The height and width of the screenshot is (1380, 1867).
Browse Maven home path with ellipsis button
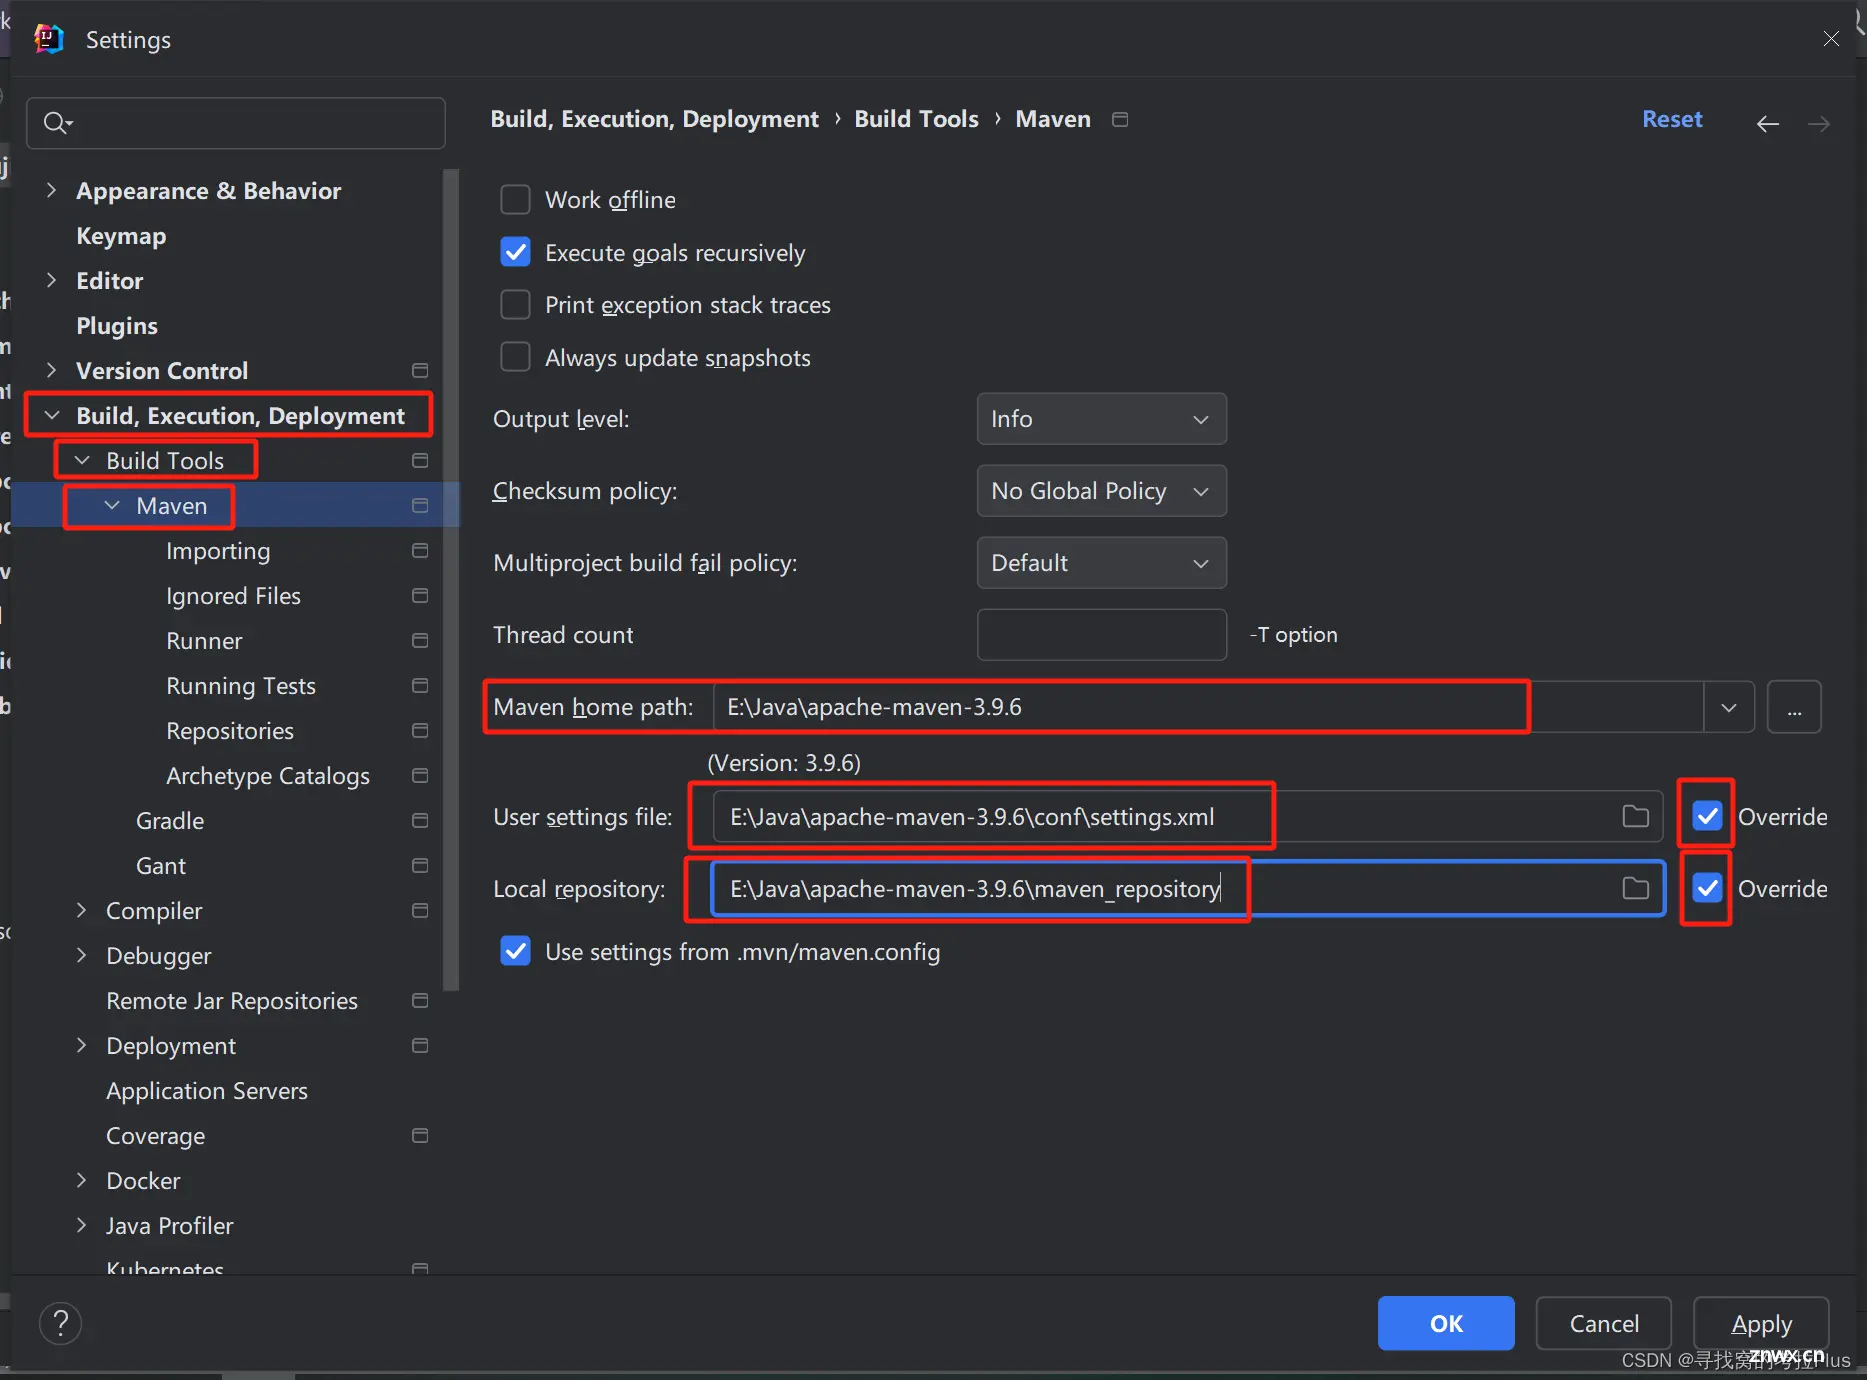(1794, 707)
